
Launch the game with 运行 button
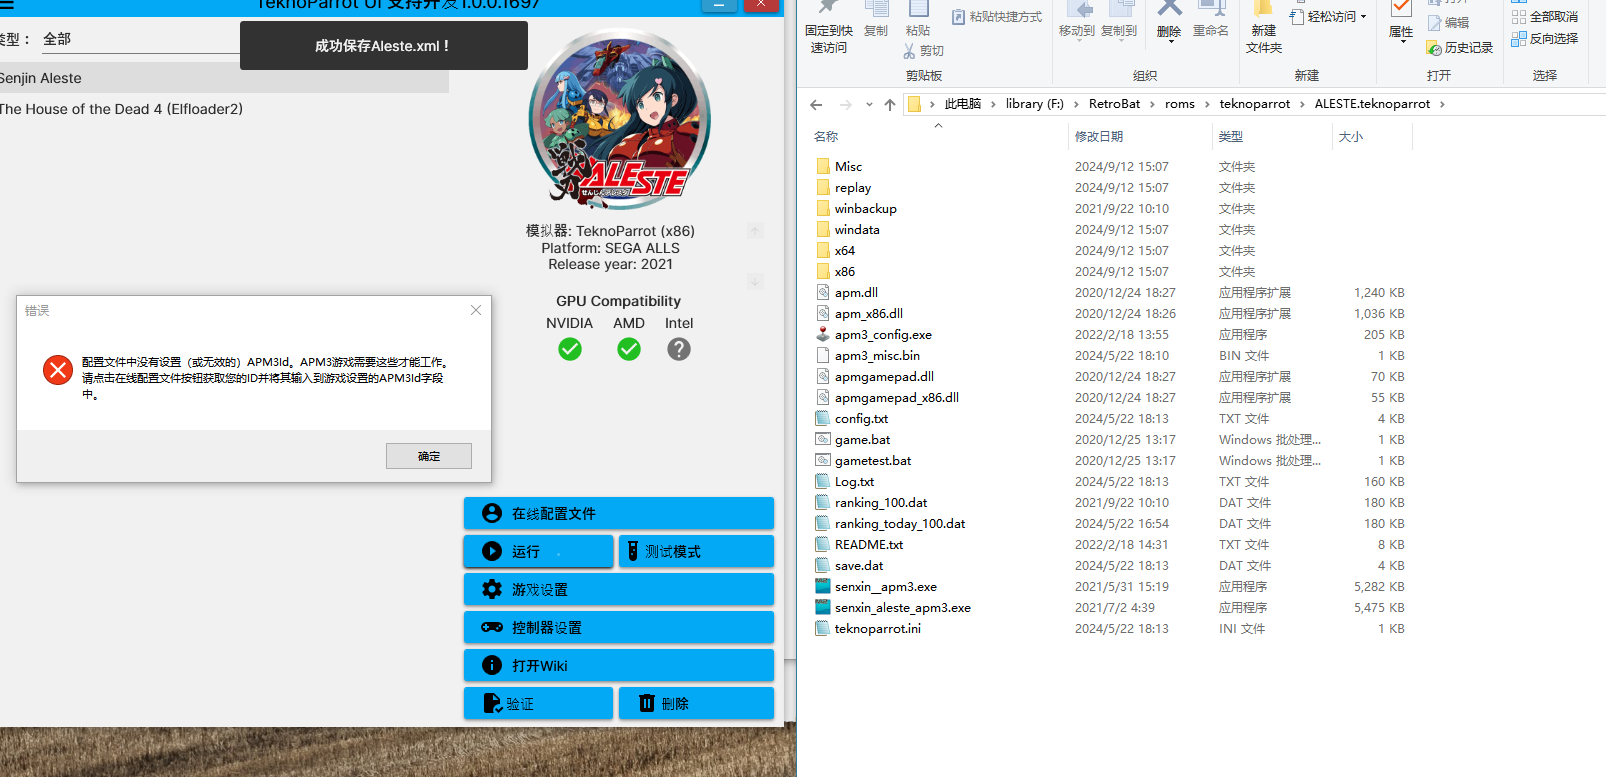pos(538,551)
